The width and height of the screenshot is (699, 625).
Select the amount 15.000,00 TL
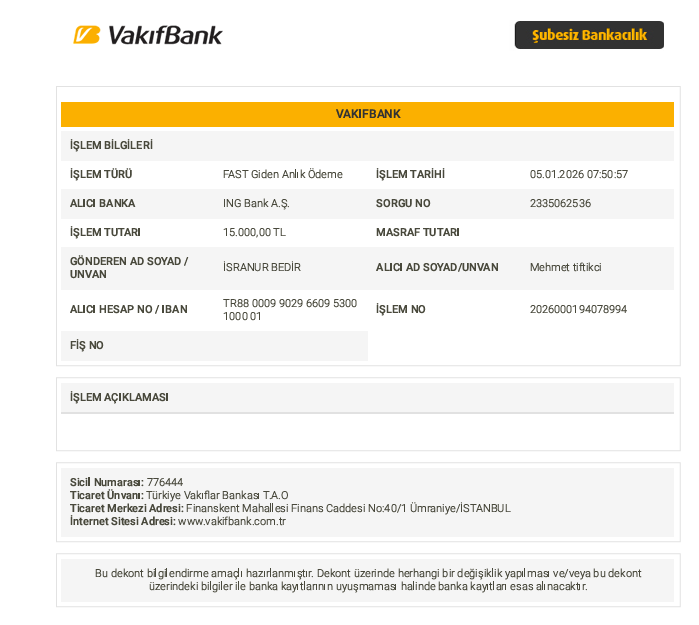coord(254,232)
